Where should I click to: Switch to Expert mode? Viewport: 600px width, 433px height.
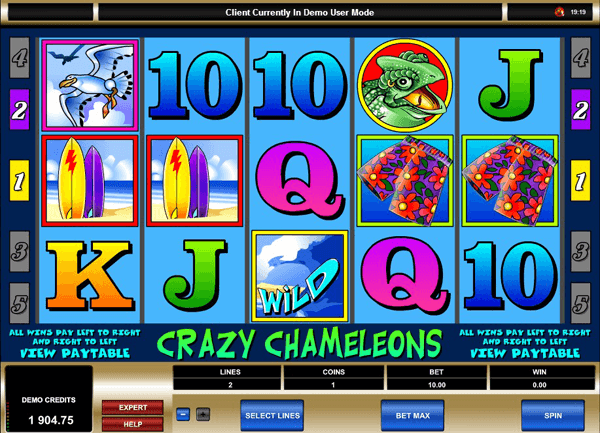(133, 407)
